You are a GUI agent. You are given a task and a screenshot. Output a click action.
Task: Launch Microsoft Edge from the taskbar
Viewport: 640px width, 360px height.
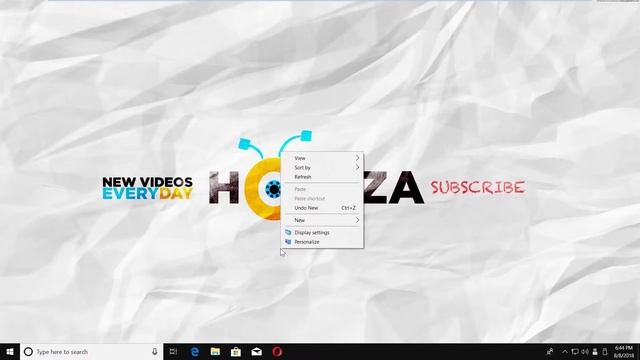point(195,351)
